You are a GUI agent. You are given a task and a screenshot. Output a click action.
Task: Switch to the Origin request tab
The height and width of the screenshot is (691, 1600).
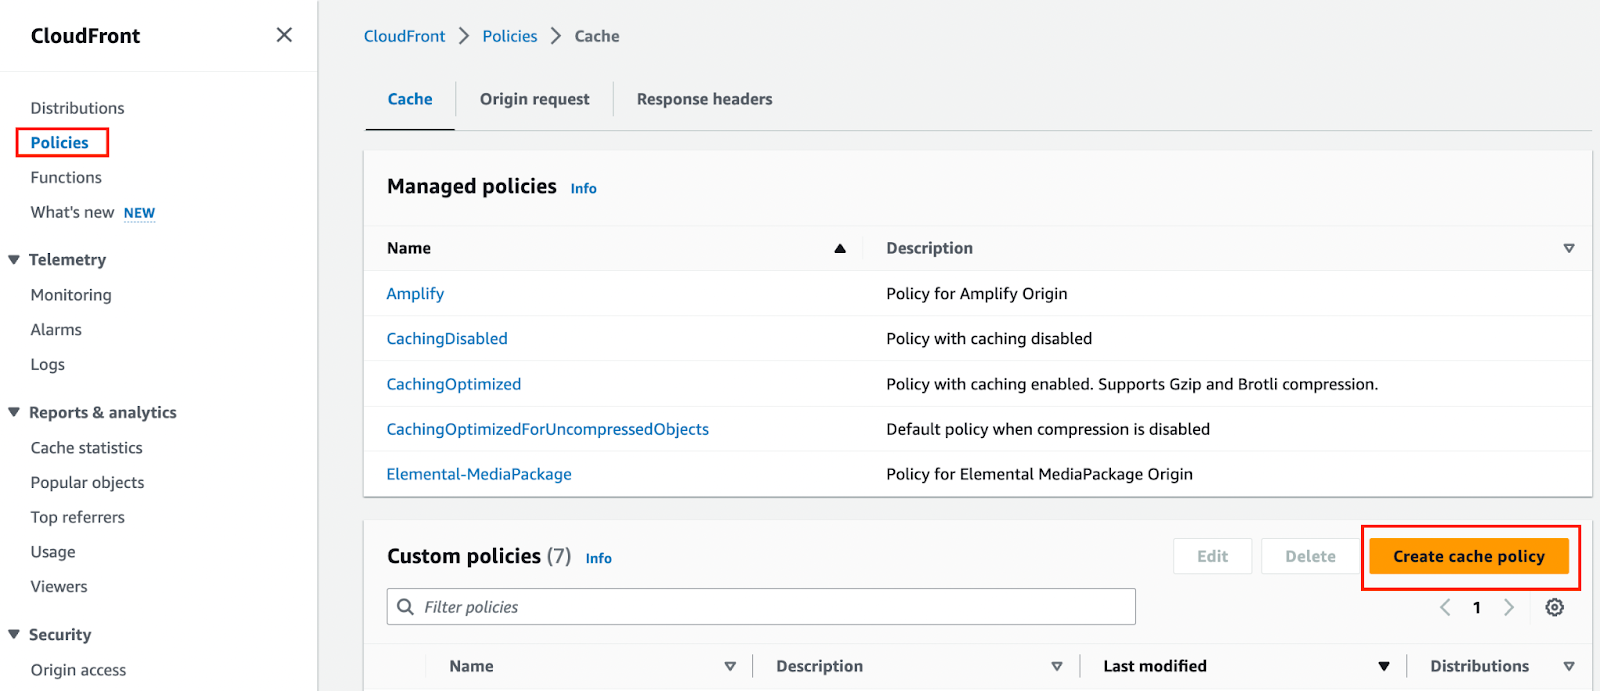(x=534, y=99)
